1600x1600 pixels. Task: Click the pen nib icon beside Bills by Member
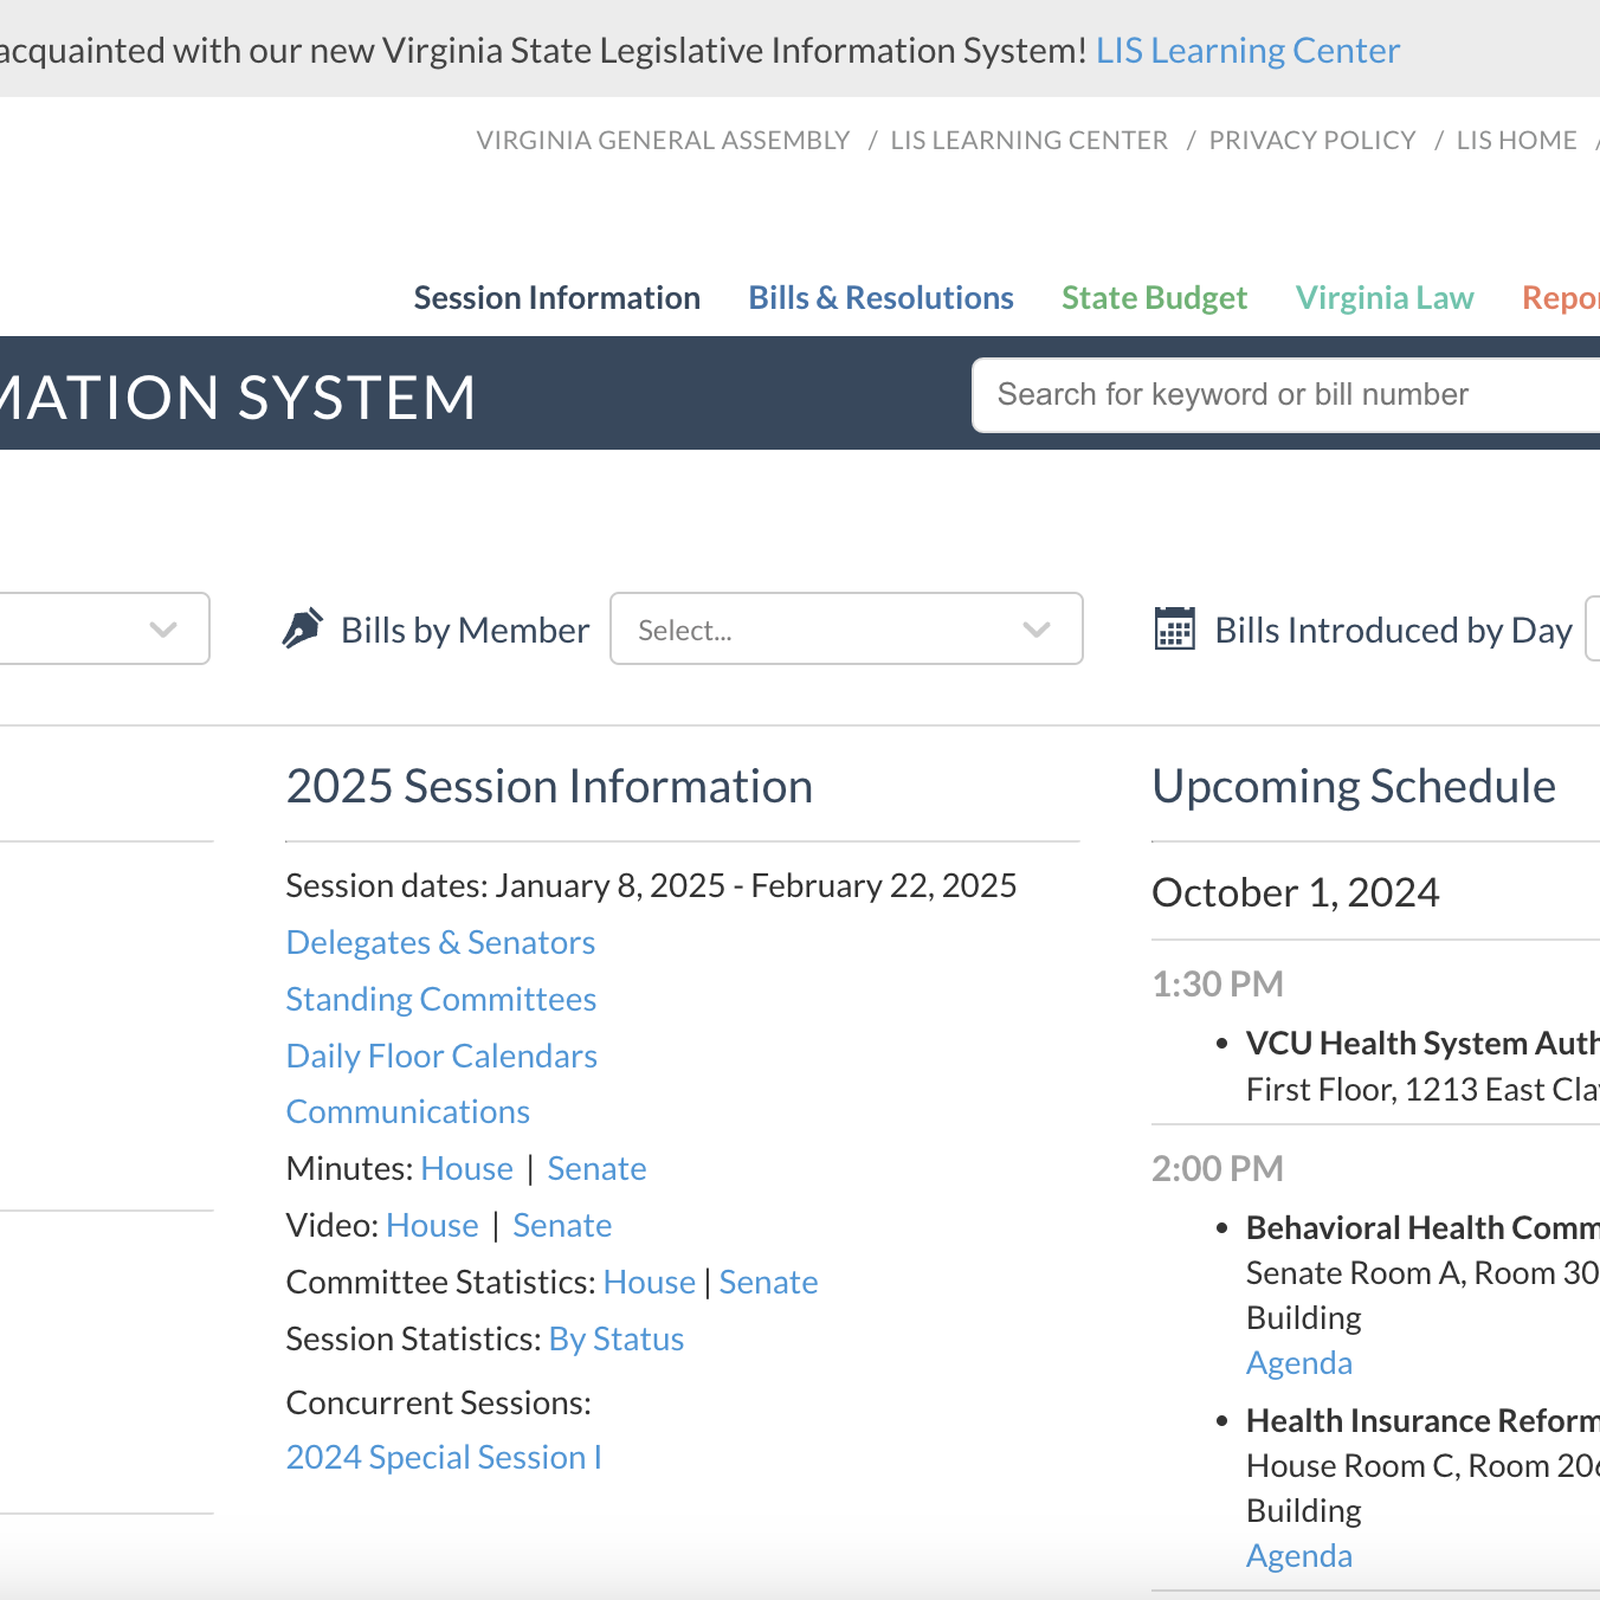click(302, 629)
